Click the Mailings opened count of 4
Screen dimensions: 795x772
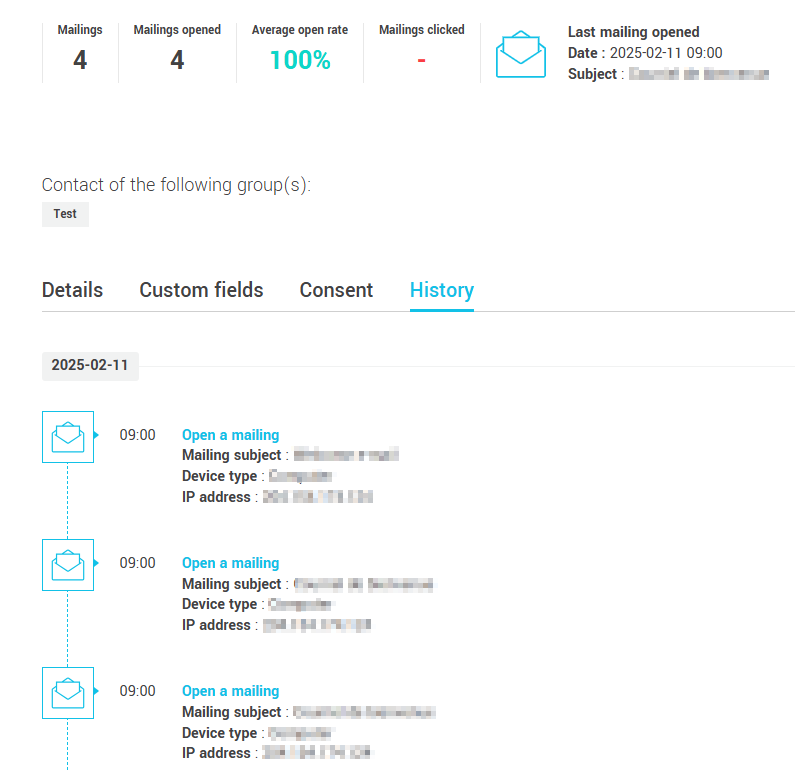(177, 60)
